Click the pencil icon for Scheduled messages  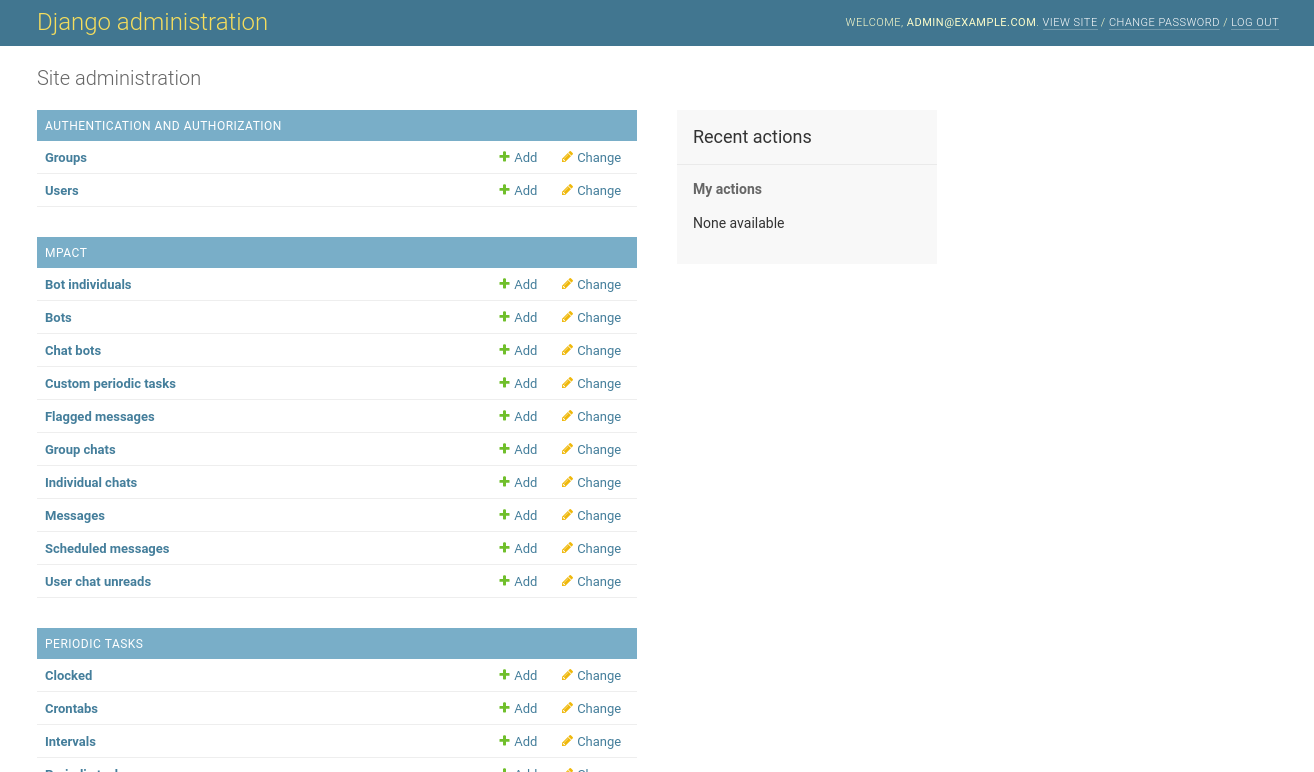(567, 548)
